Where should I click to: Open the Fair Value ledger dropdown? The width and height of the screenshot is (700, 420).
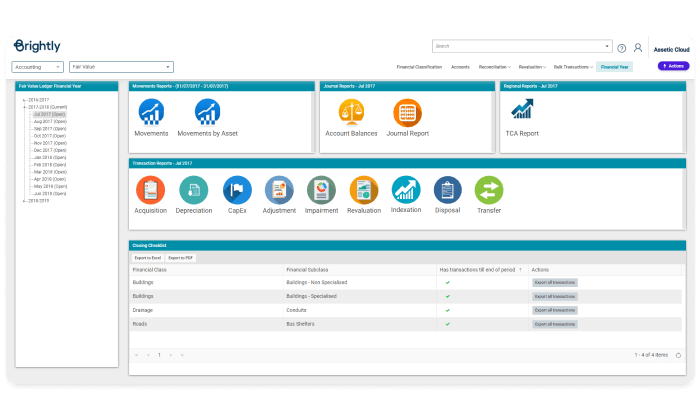tap(121, 67)
